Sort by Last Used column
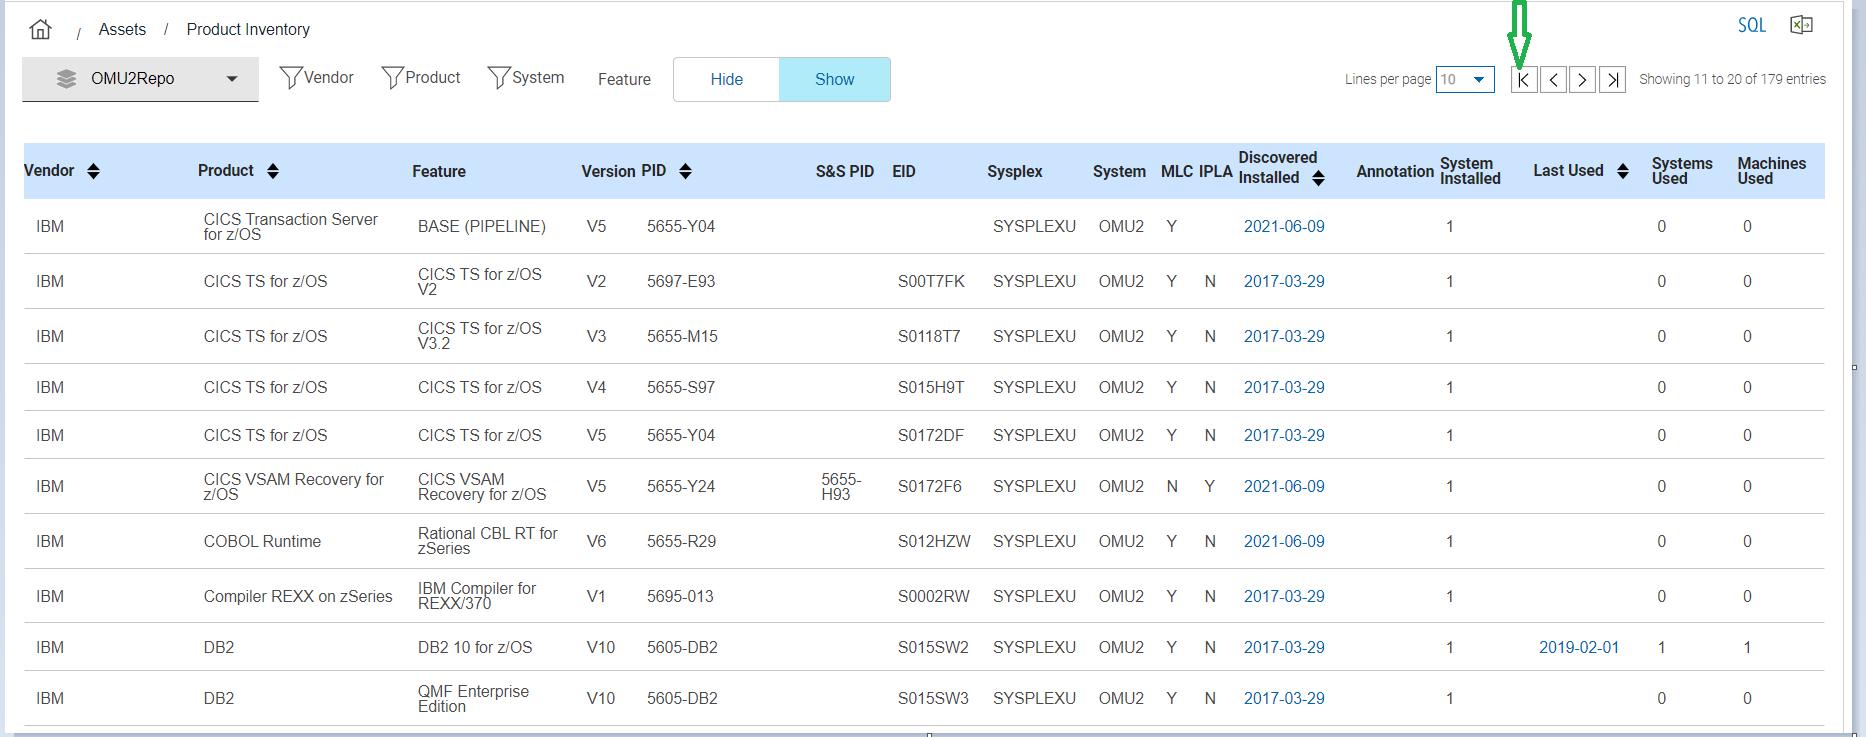This screenshot has height=737, width=1866. [x=1622, y=171]
